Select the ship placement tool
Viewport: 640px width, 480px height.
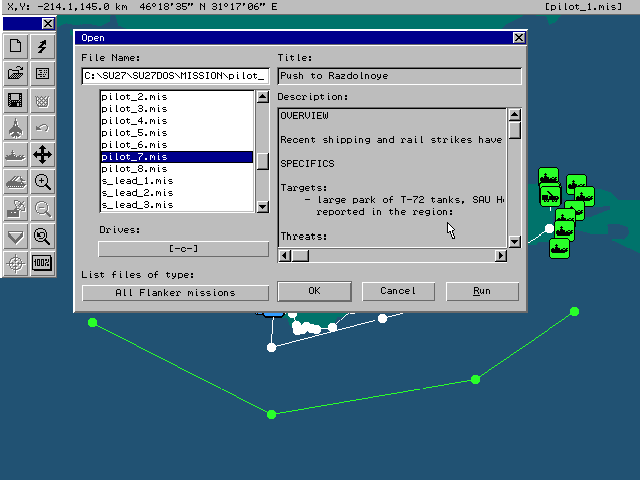point(15,155)
